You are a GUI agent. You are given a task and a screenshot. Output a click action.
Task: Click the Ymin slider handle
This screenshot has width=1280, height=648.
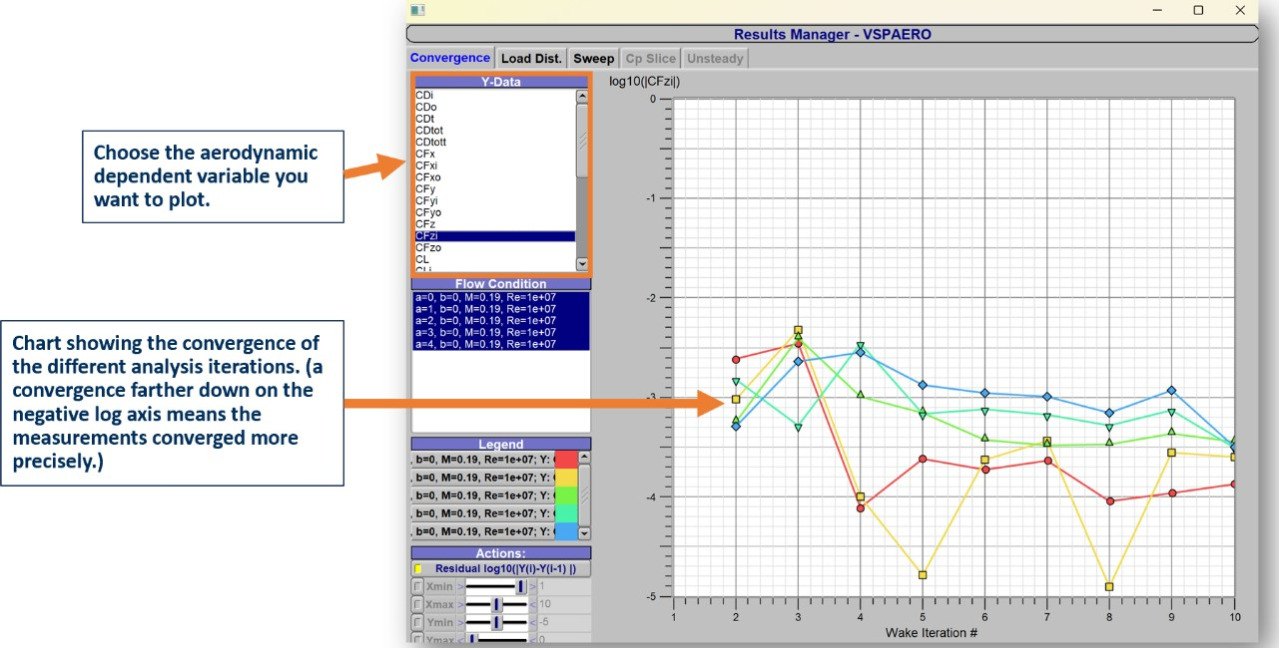[496, 622]
